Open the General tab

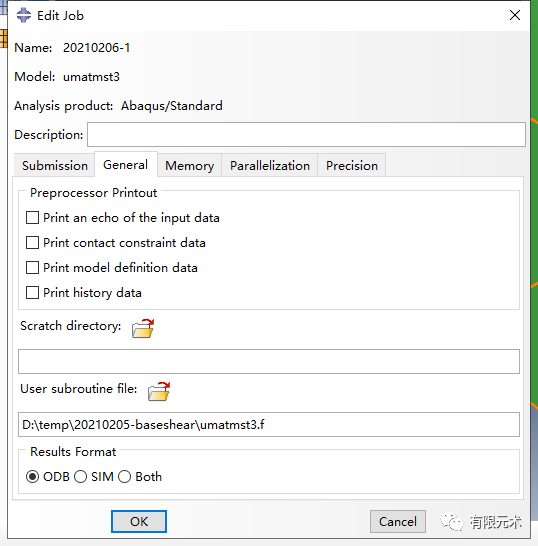(126, 164)
